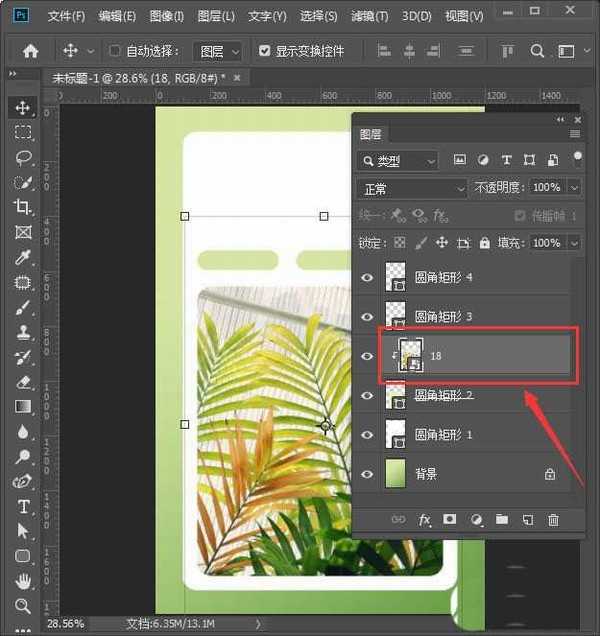
Task: Click the 填充 fill percentage field
Action: pyautogui.click(x=546, y=243)
